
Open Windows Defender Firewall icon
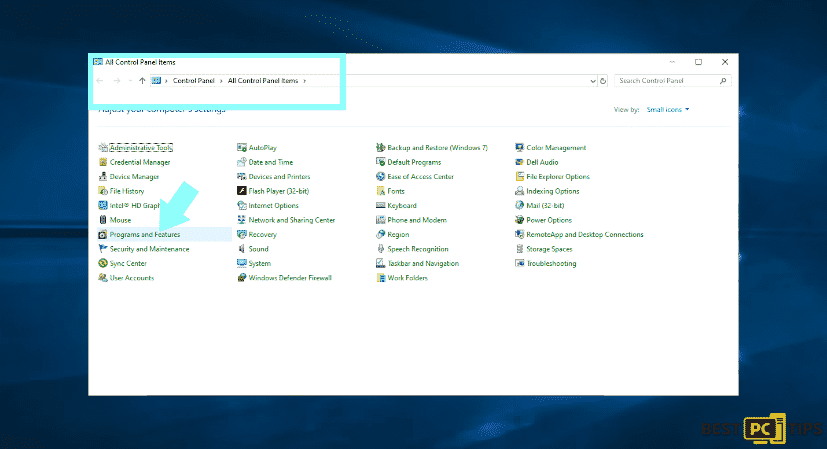(x=242, y=278)
